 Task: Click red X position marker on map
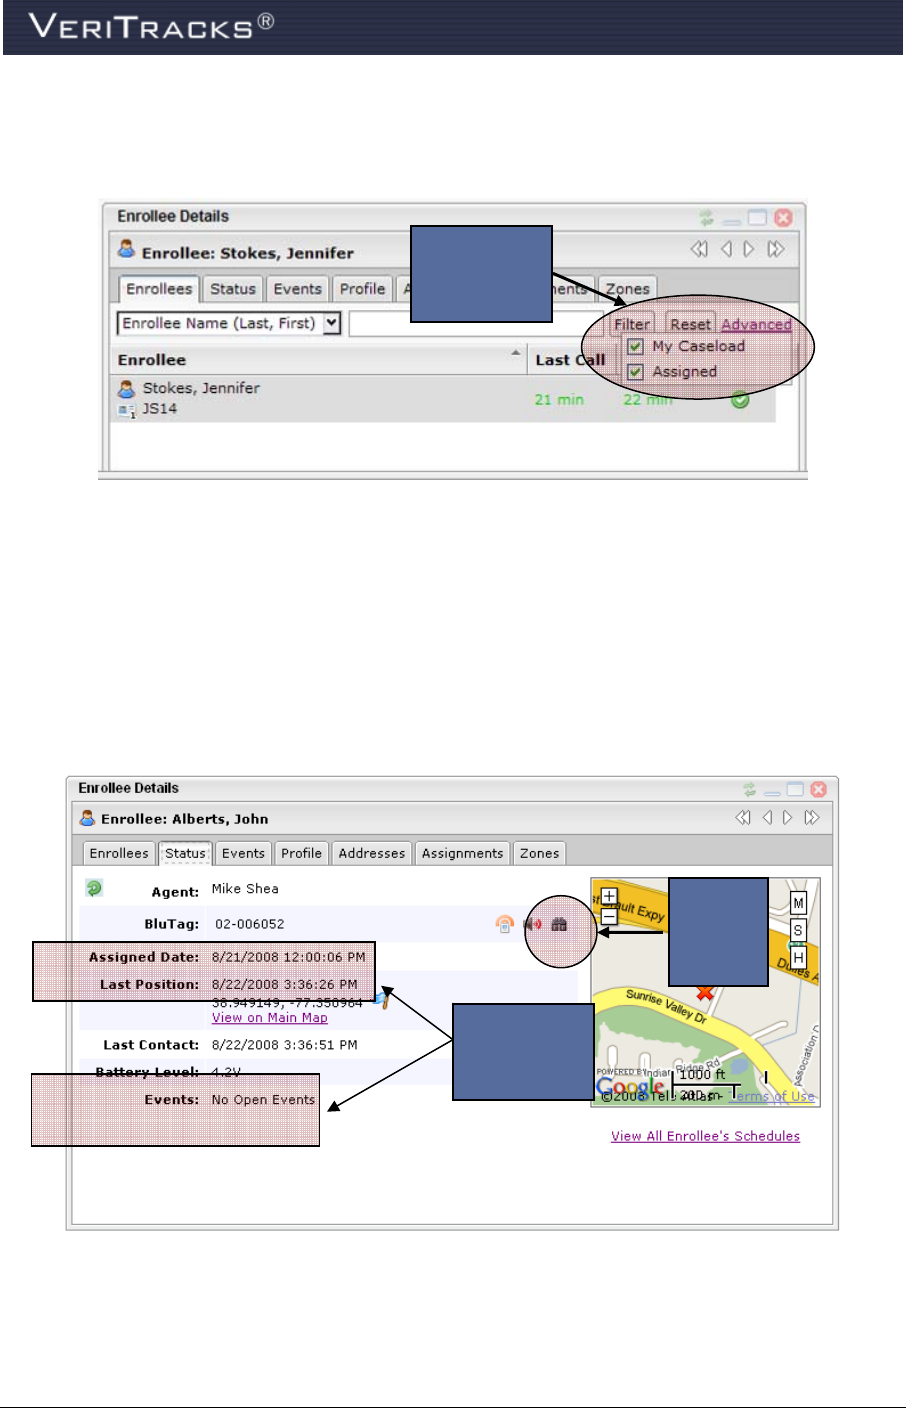point(705,992)
